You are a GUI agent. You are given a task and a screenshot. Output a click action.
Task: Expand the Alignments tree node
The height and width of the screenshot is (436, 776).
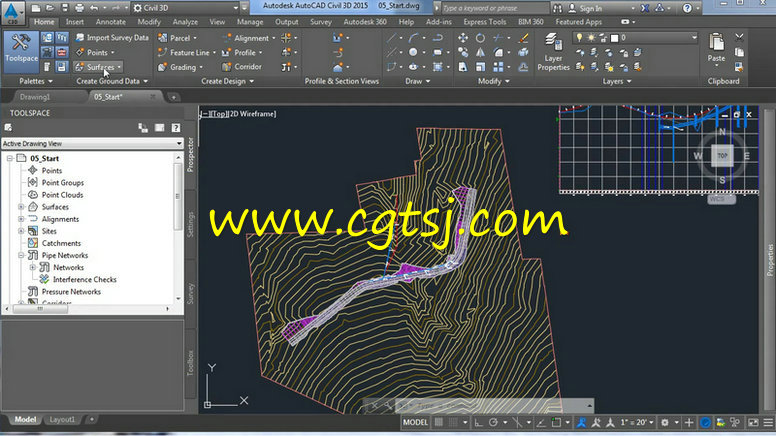pos(21,219)
